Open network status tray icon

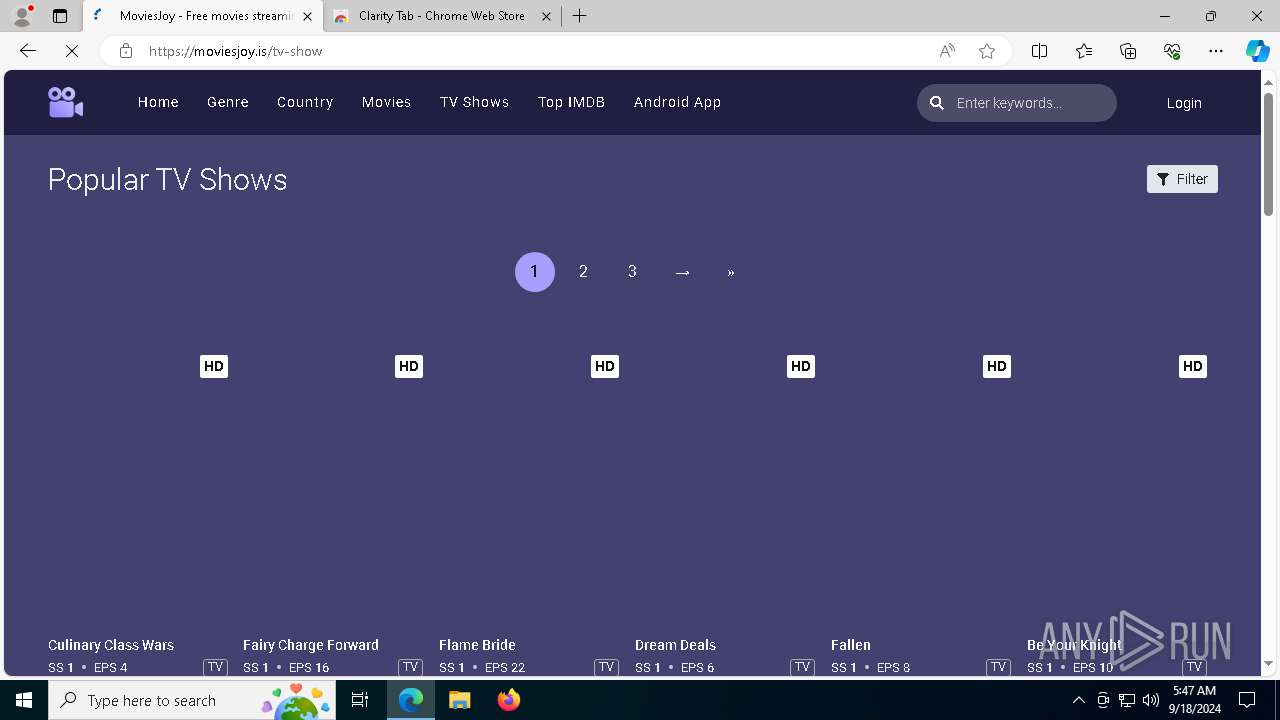click(x=1127, y=700)
